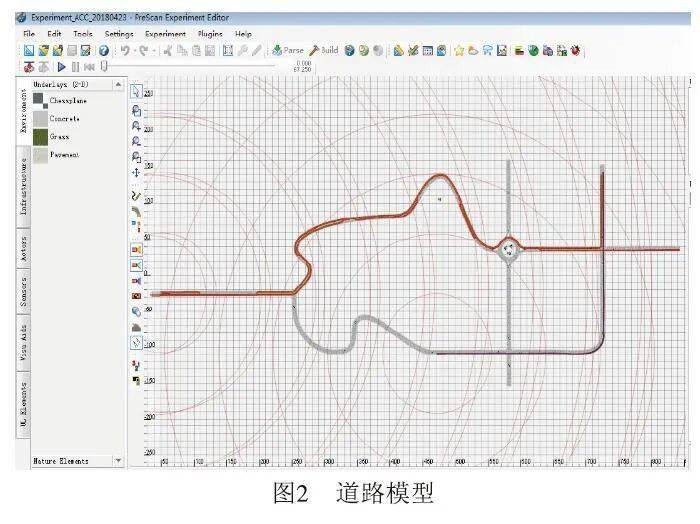700x524 pixels.
Task: Click the cut scissors icon
Action: (168, 50)
